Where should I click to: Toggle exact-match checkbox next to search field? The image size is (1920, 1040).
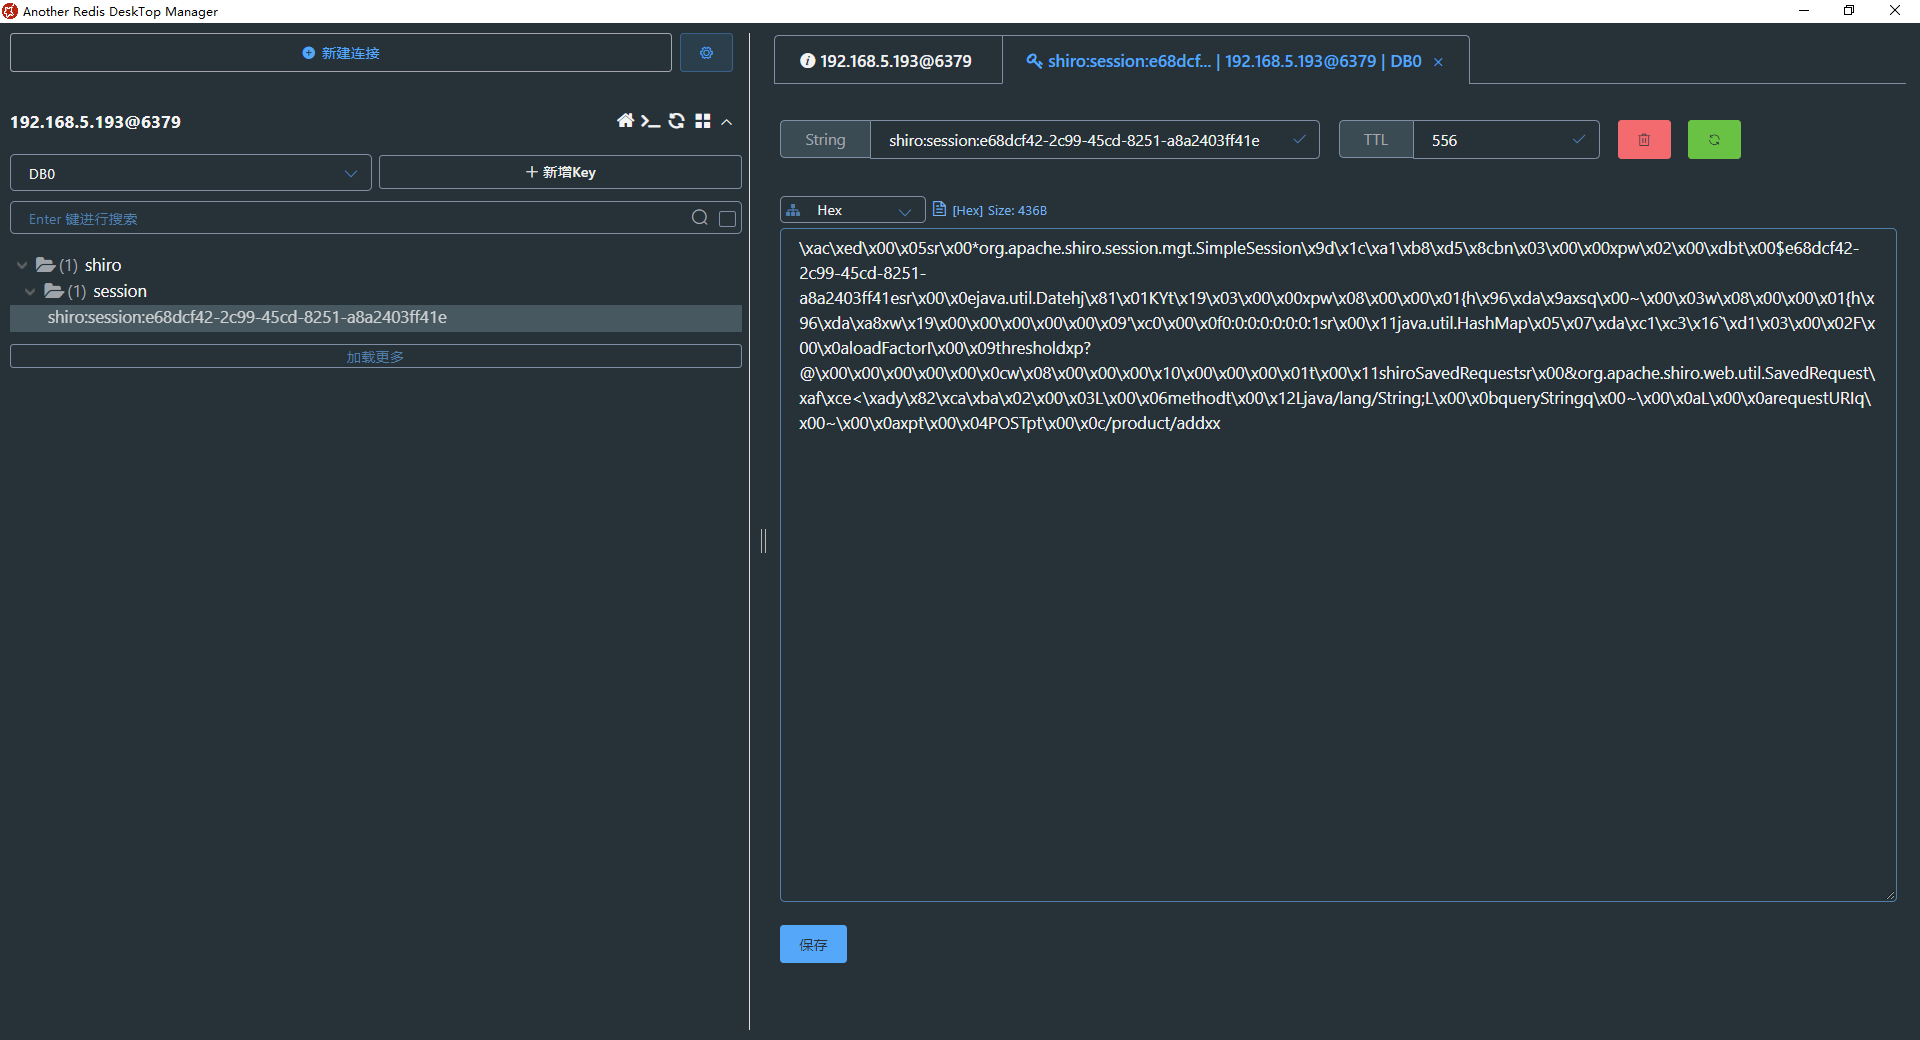(x=727, y=218)
